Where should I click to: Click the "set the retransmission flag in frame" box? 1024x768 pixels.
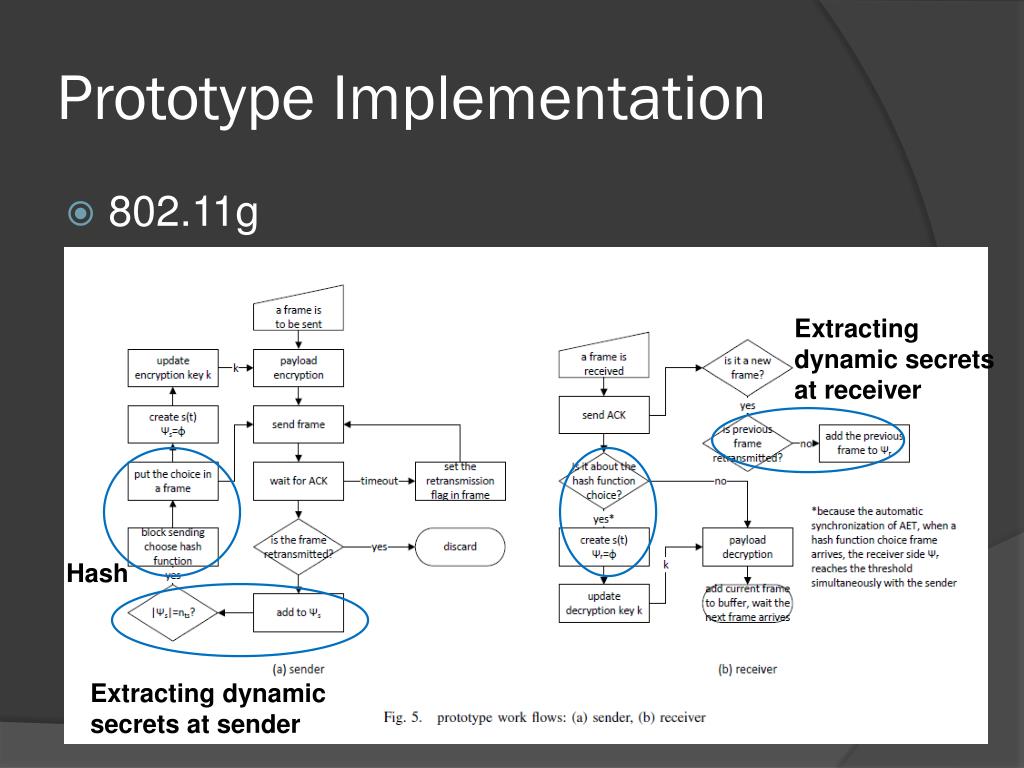point(460,481)
